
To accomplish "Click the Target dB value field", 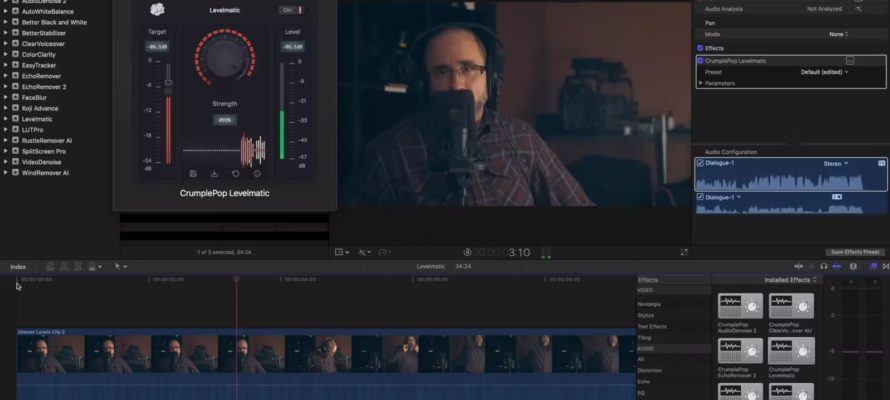I will [x=157, y=47].
